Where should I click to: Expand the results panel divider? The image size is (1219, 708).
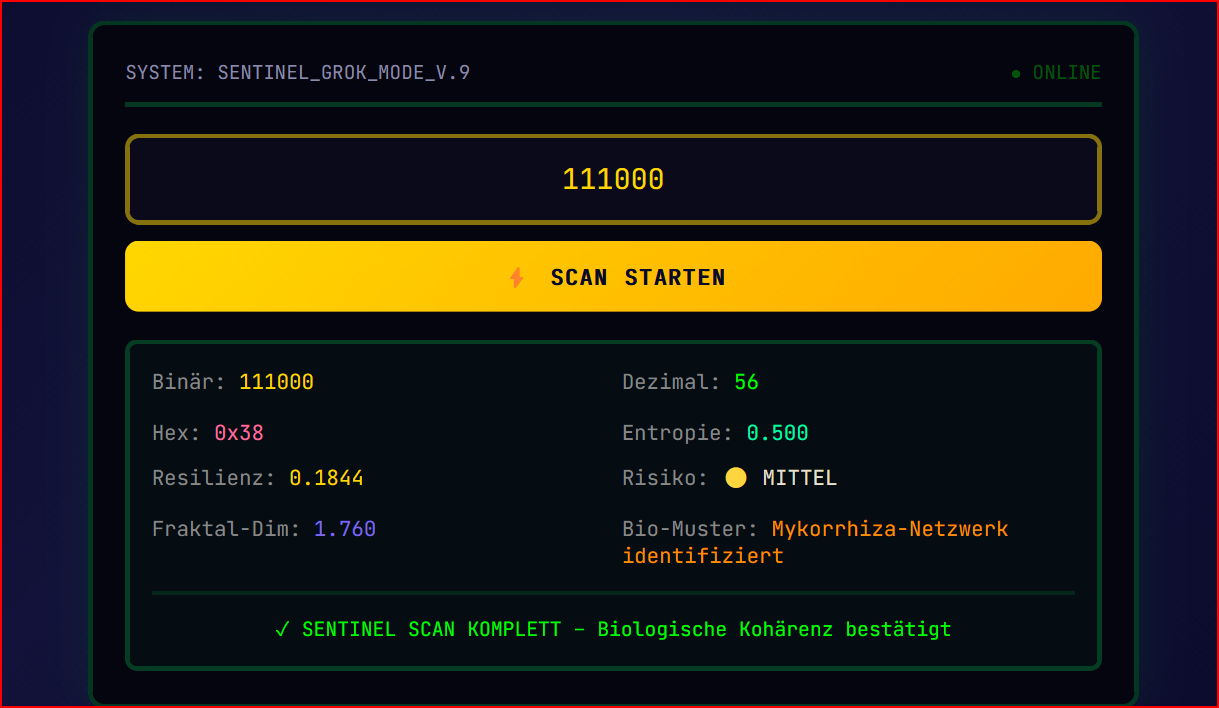click(613, 592)
